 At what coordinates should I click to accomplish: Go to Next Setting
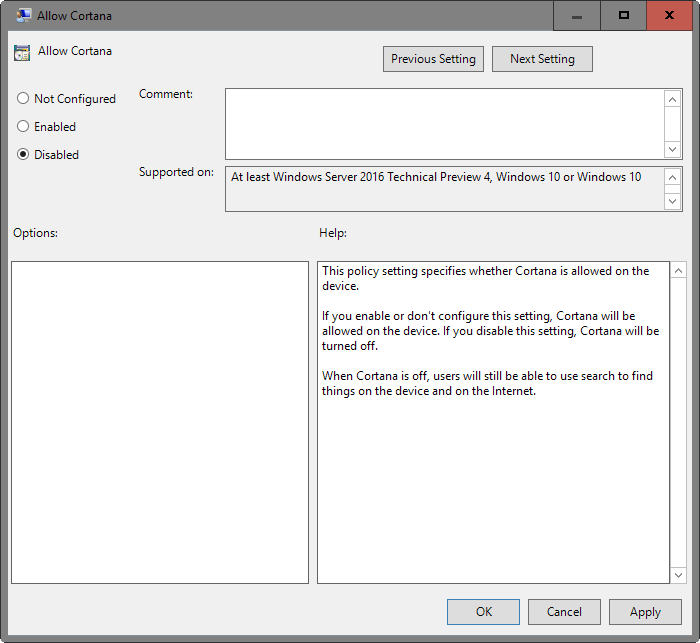pos(542,59)
